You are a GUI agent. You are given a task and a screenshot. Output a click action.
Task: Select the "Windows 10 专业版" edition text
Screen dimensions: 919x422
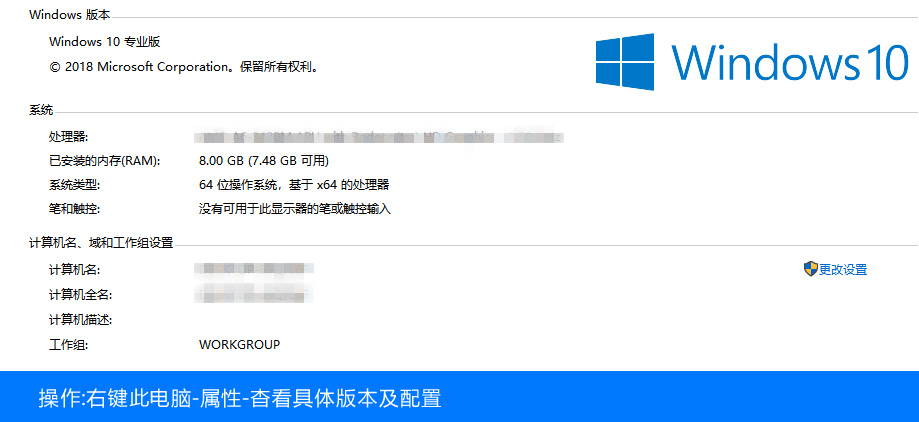(x=104, y=42)
